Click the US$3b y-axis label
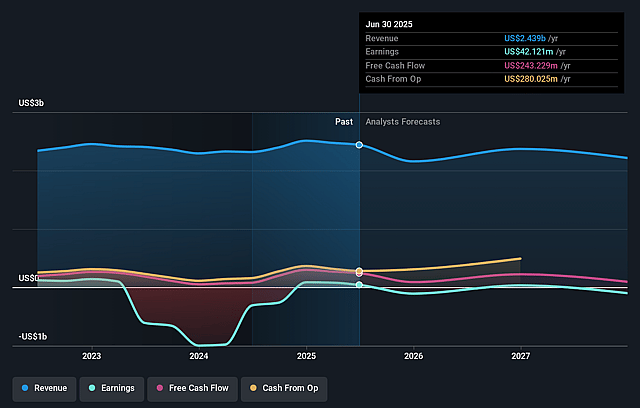This screenshot has width=640, height=408. [x=31, y=103]
